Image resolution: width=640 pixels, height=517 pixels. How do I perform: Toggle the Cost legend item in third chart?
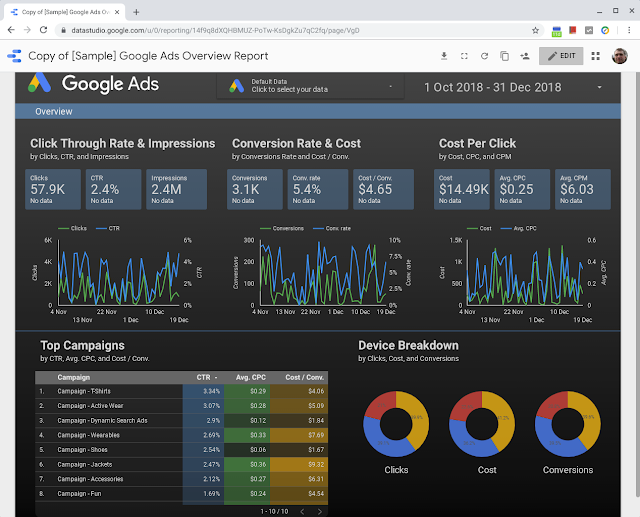[x=479, y=228]
